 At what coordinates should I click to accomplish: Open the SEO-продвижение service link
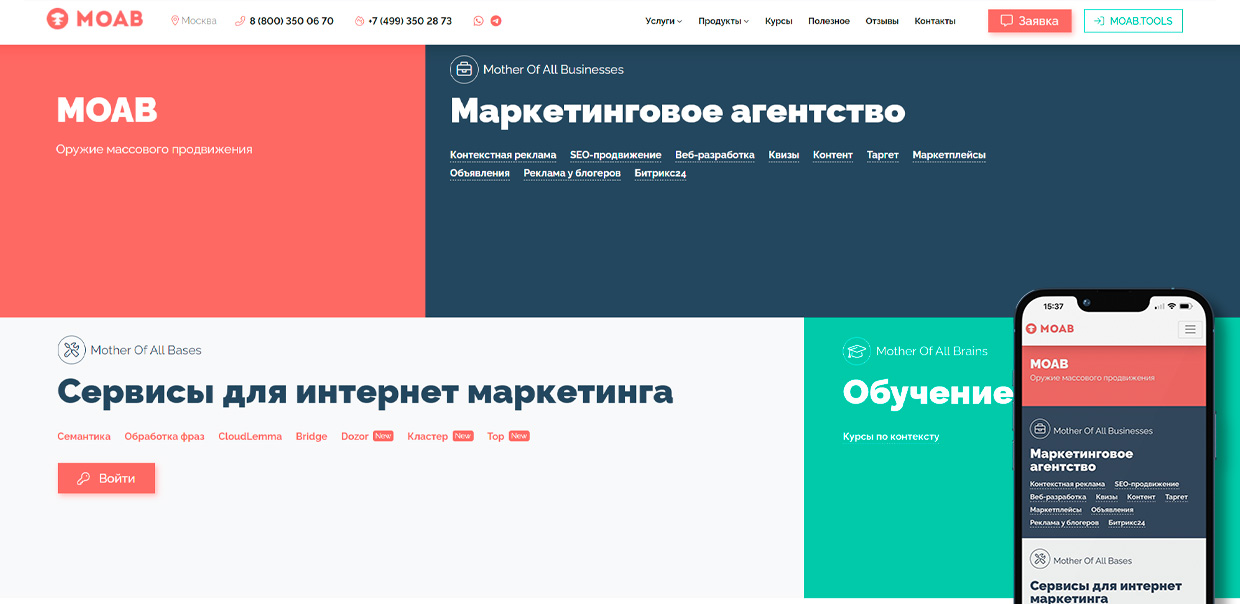[x=616, y=155]
